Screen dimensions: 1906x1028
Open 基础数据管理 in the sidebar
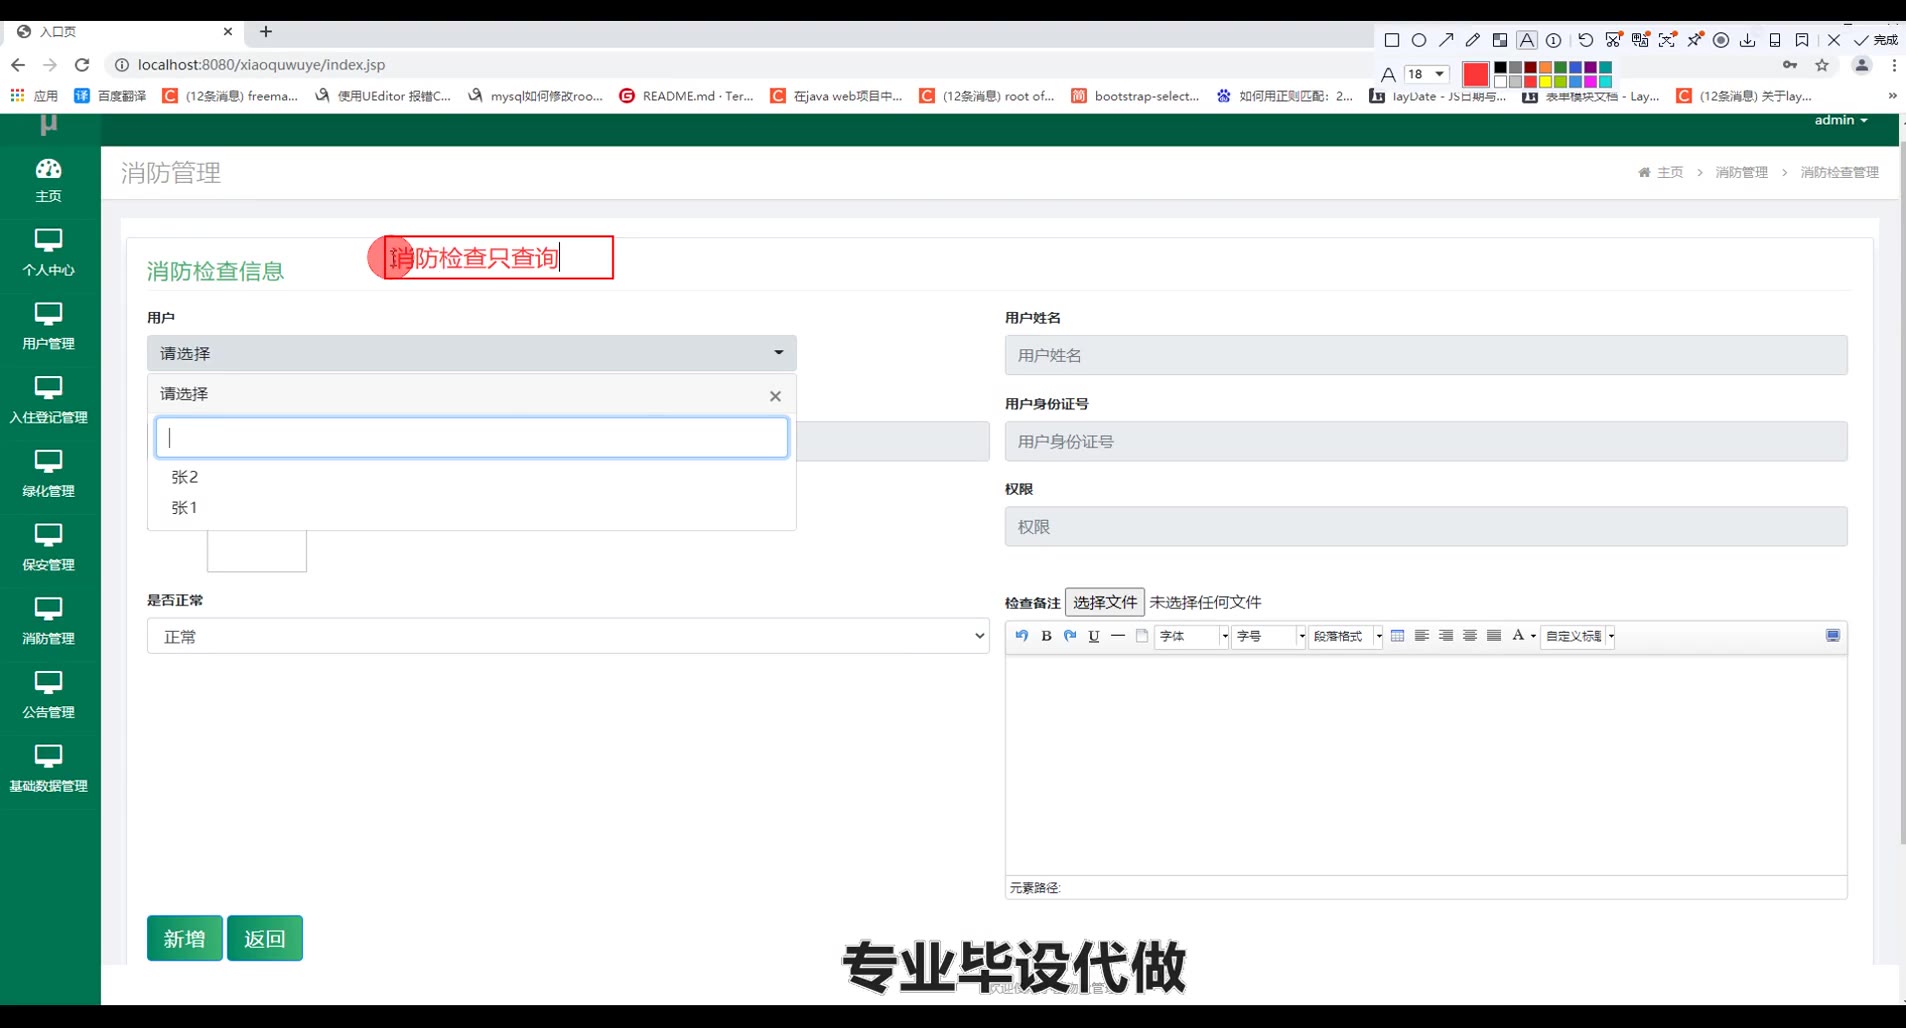[48, 770]
